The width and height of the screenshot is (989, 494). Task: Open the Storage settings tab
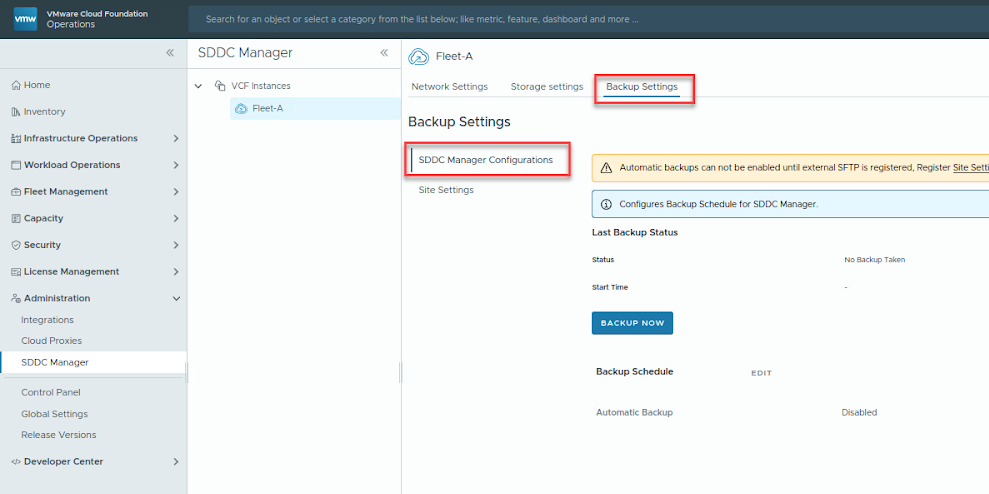click(546, 87)
